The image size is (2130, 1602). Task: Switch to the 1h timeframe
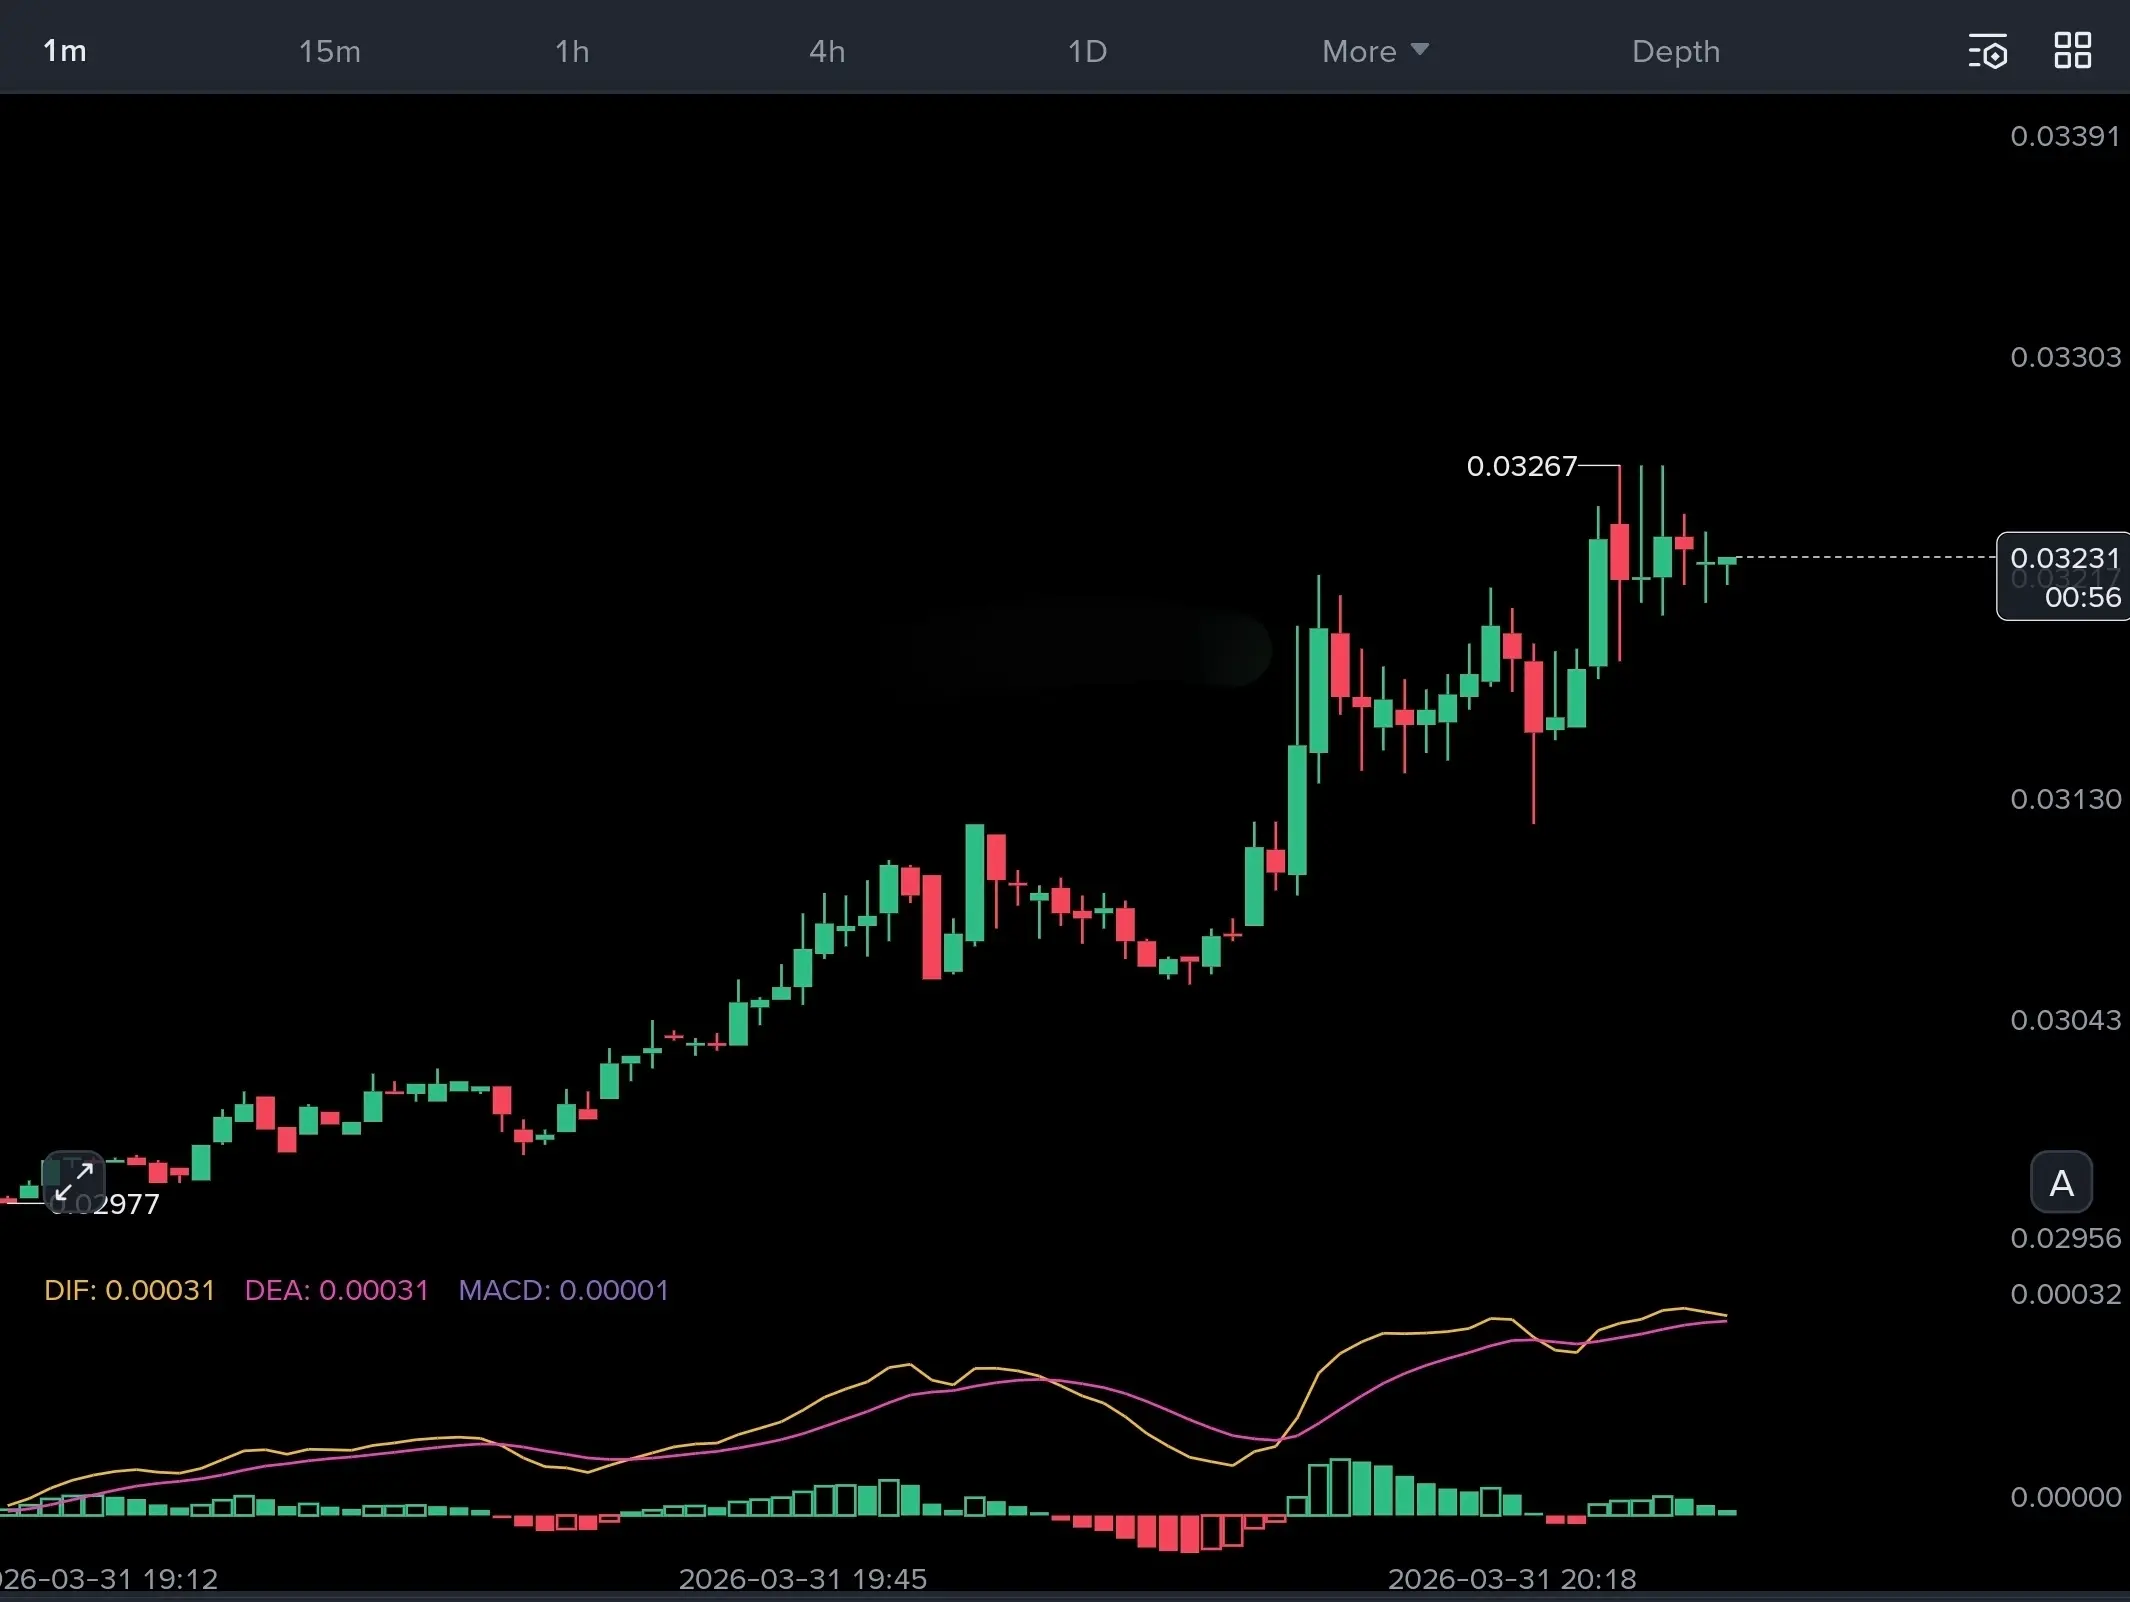(572, 51)
